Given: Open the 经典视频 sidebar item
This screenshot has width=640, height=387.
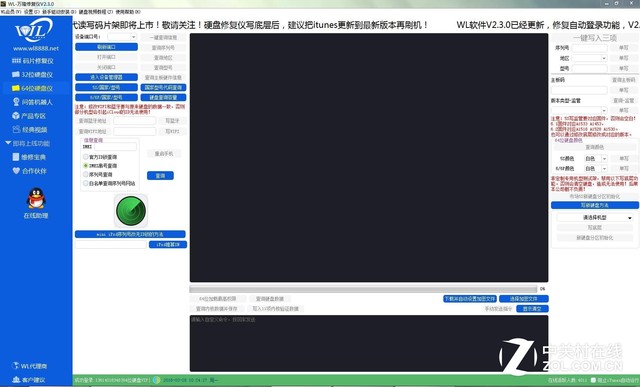Looking at the screenshot, I should 30,130.
